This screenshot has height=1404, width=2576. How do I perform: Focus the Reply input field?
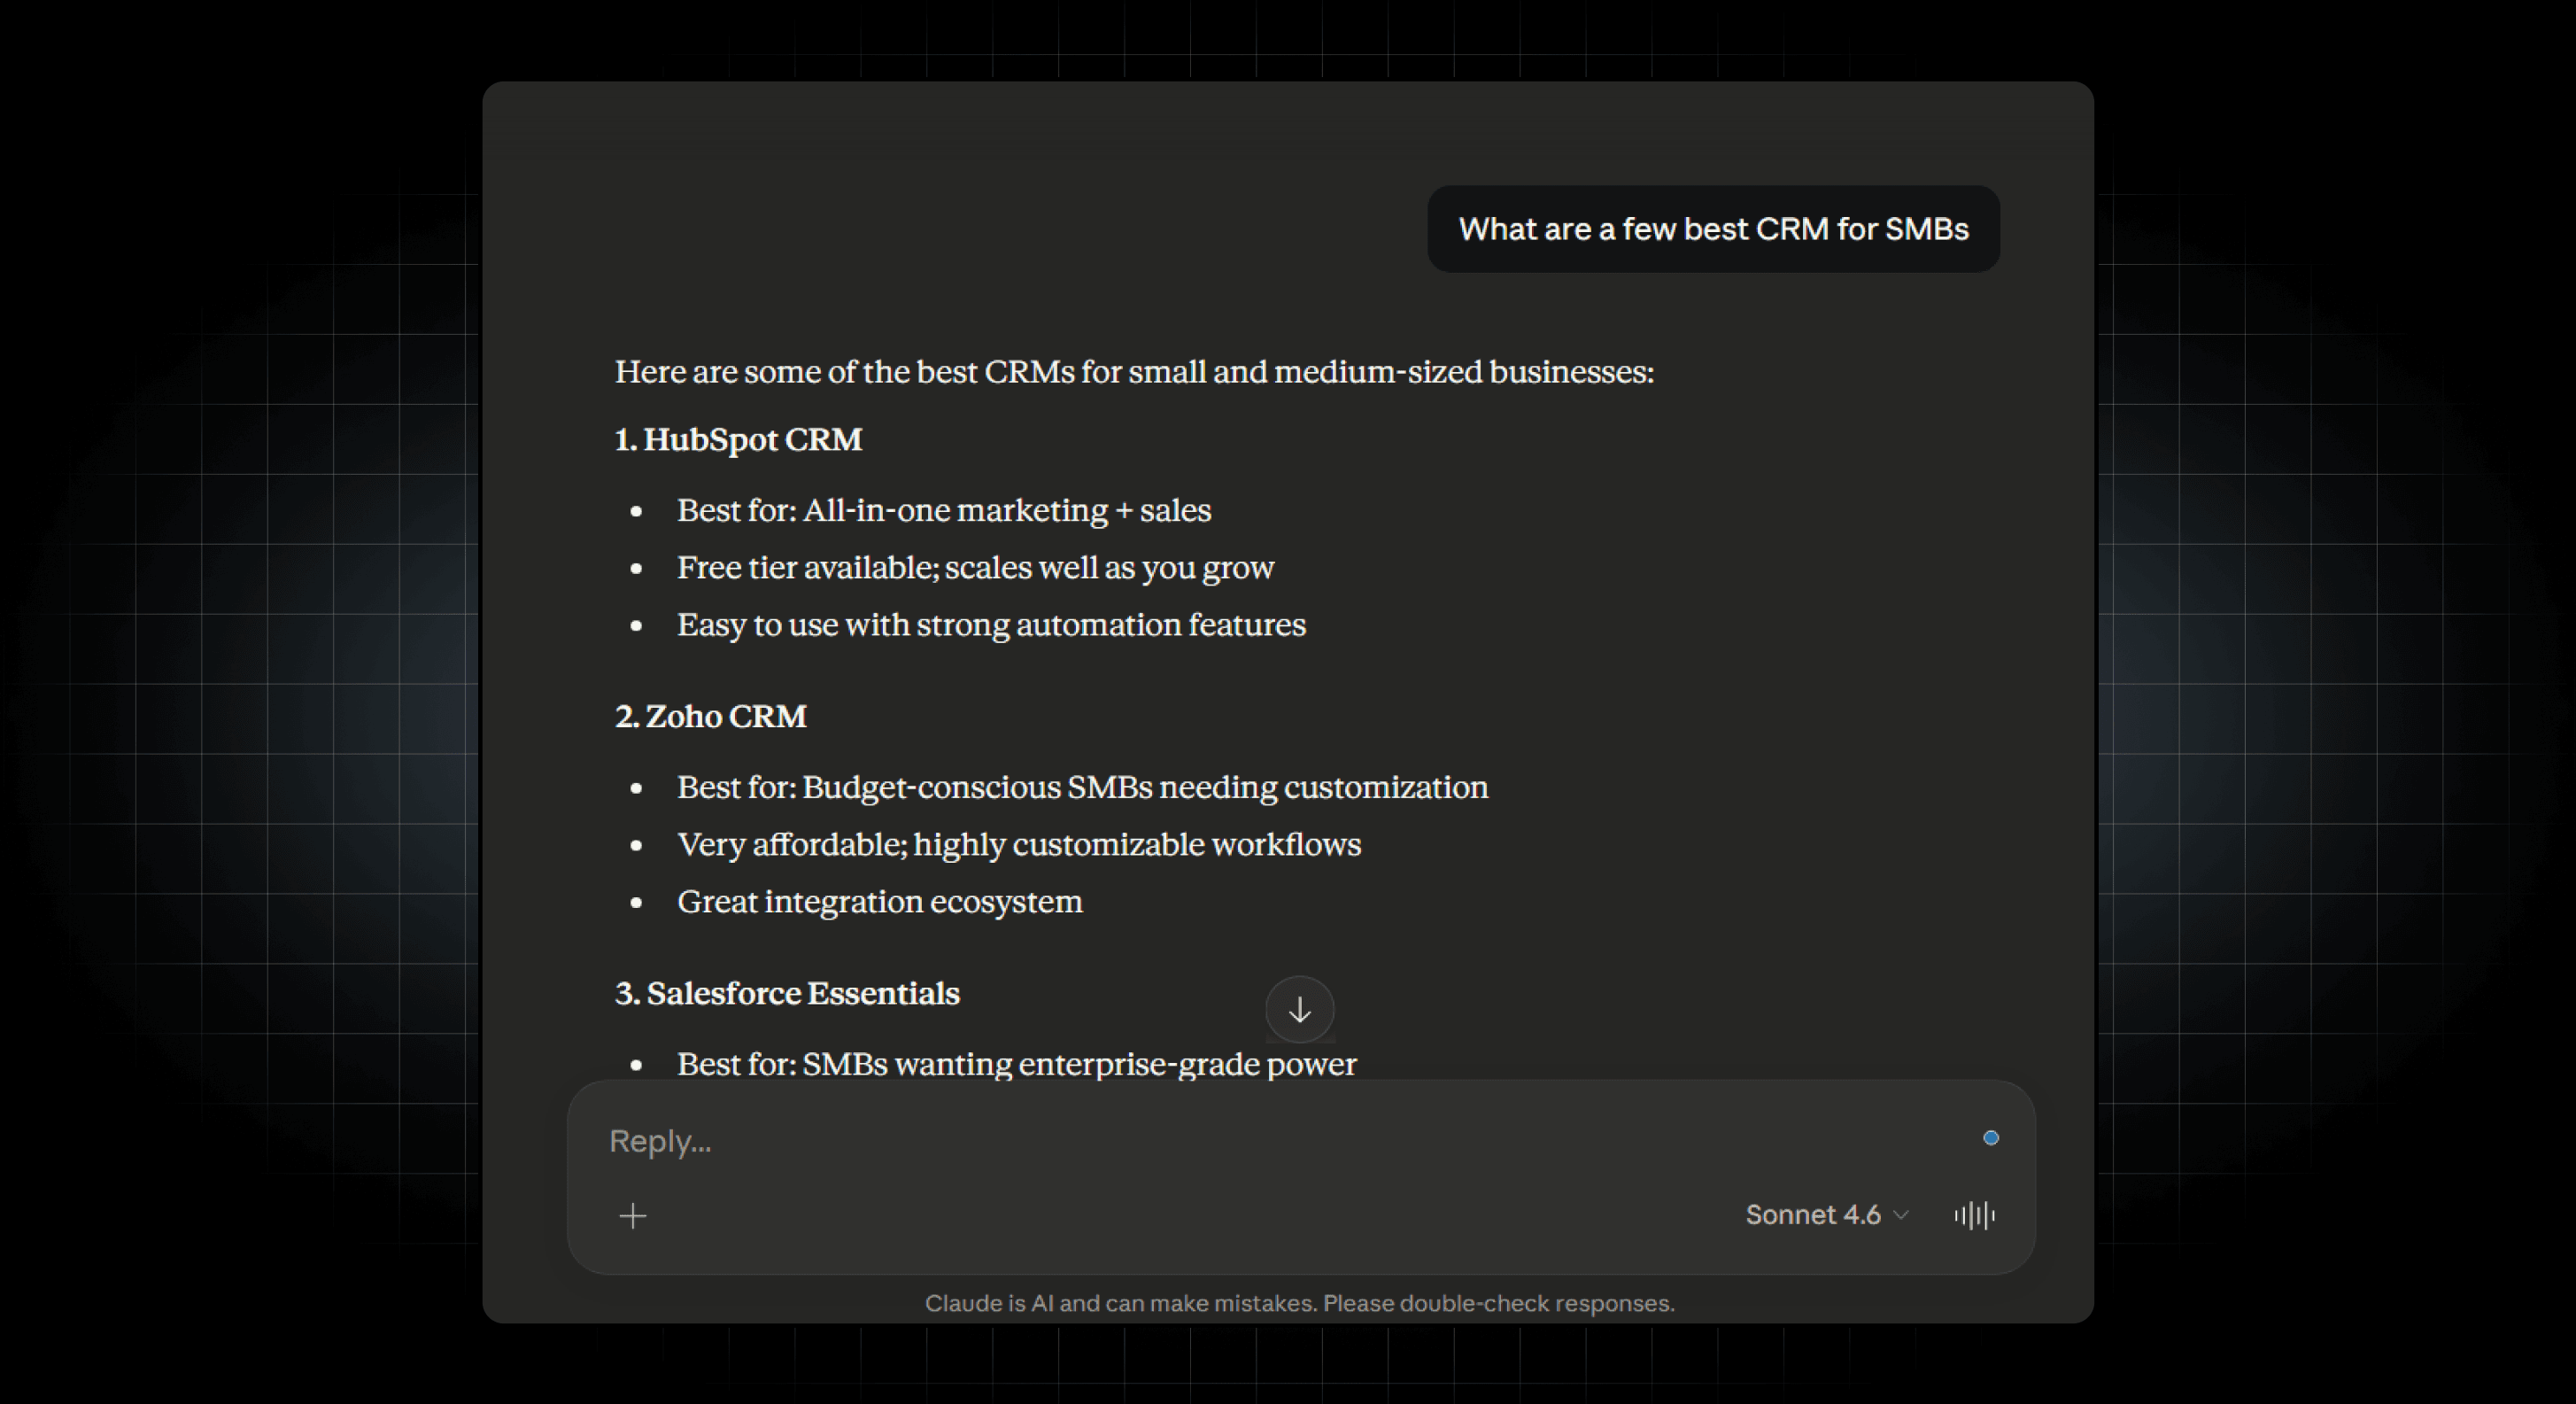point(1200,1141)
